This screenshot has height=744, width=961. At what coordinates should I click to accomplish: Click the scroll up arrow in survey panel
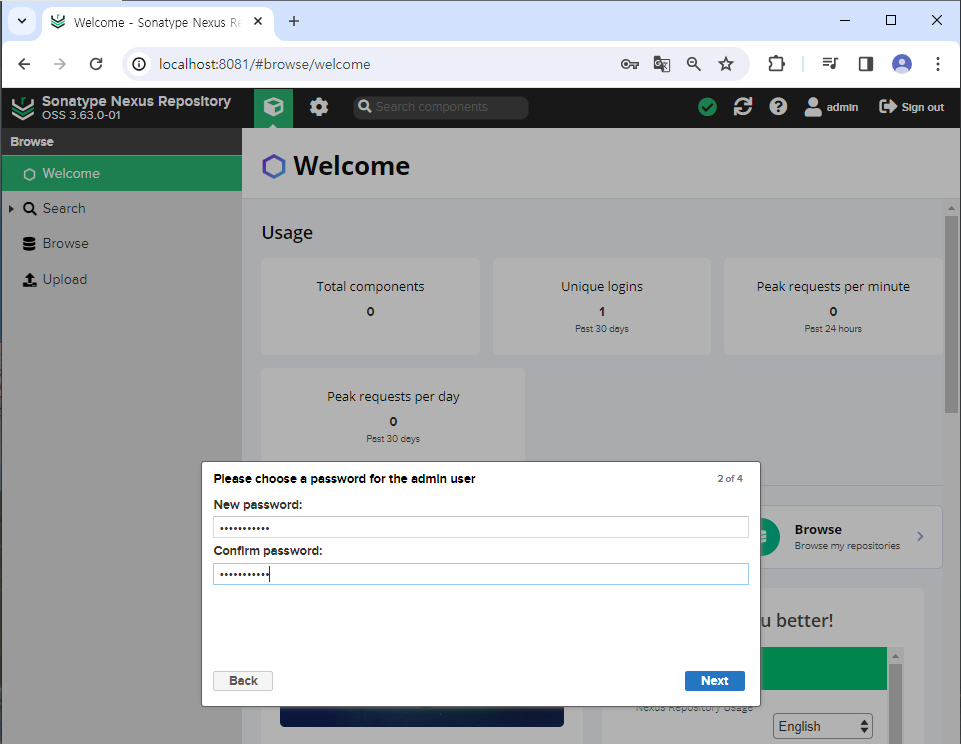[895, 656]
